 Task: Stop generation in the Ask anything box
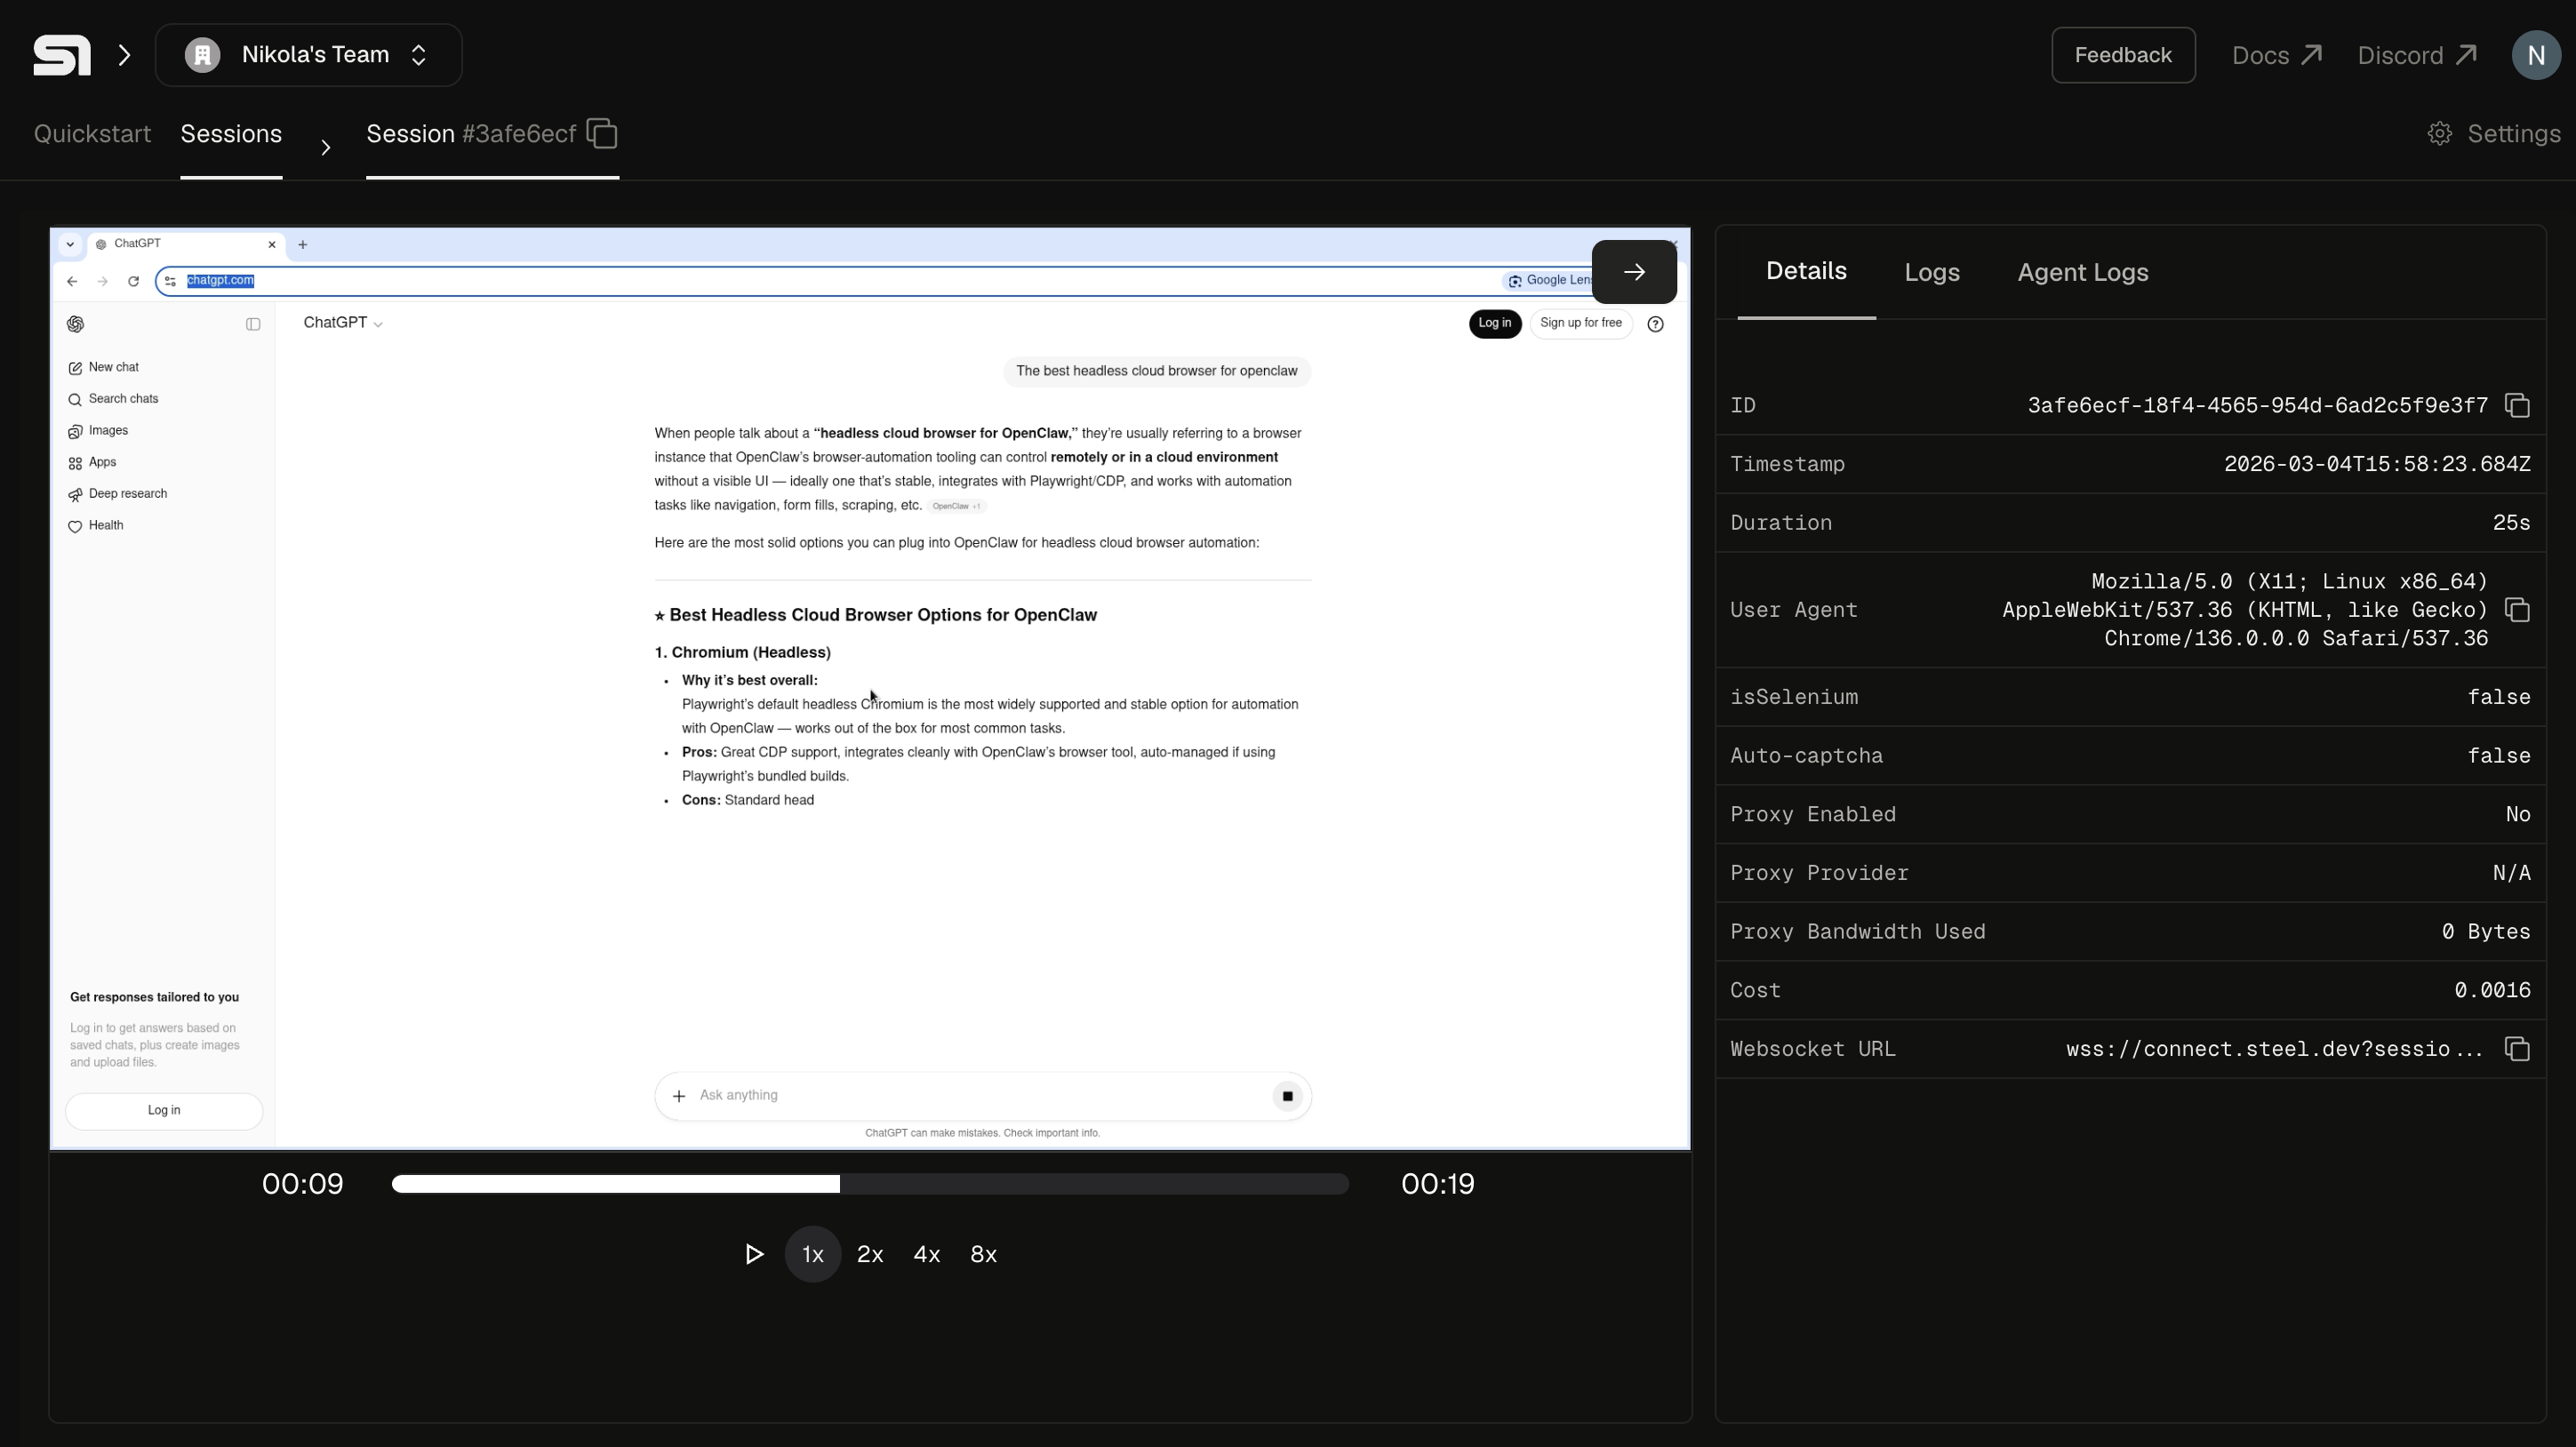(1287, 1096)
